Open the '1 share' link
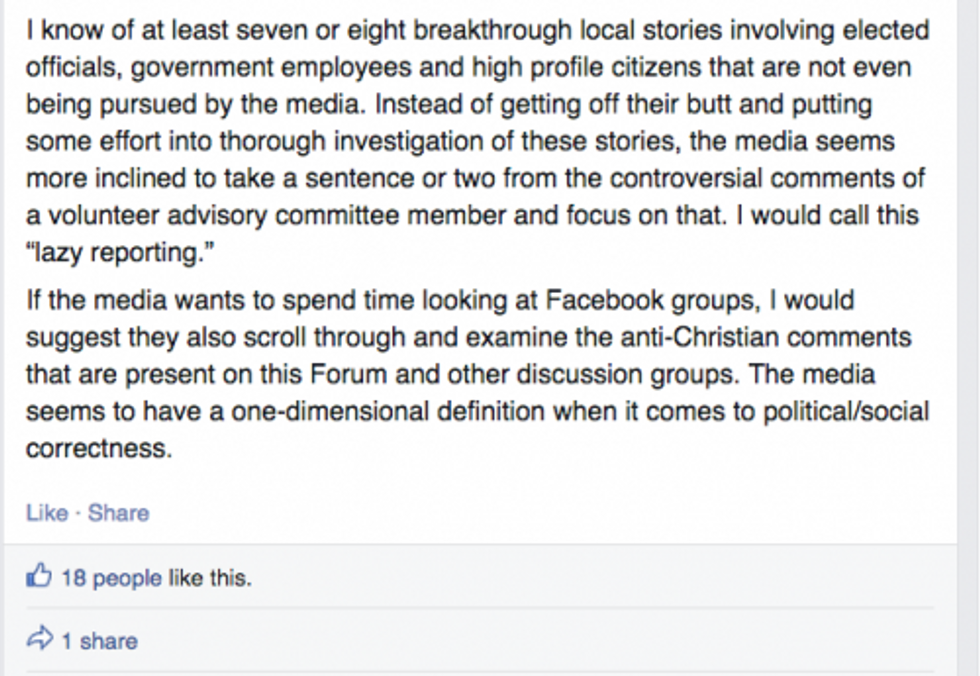This screenshot has width=980, height=676. tap(99, 641)
